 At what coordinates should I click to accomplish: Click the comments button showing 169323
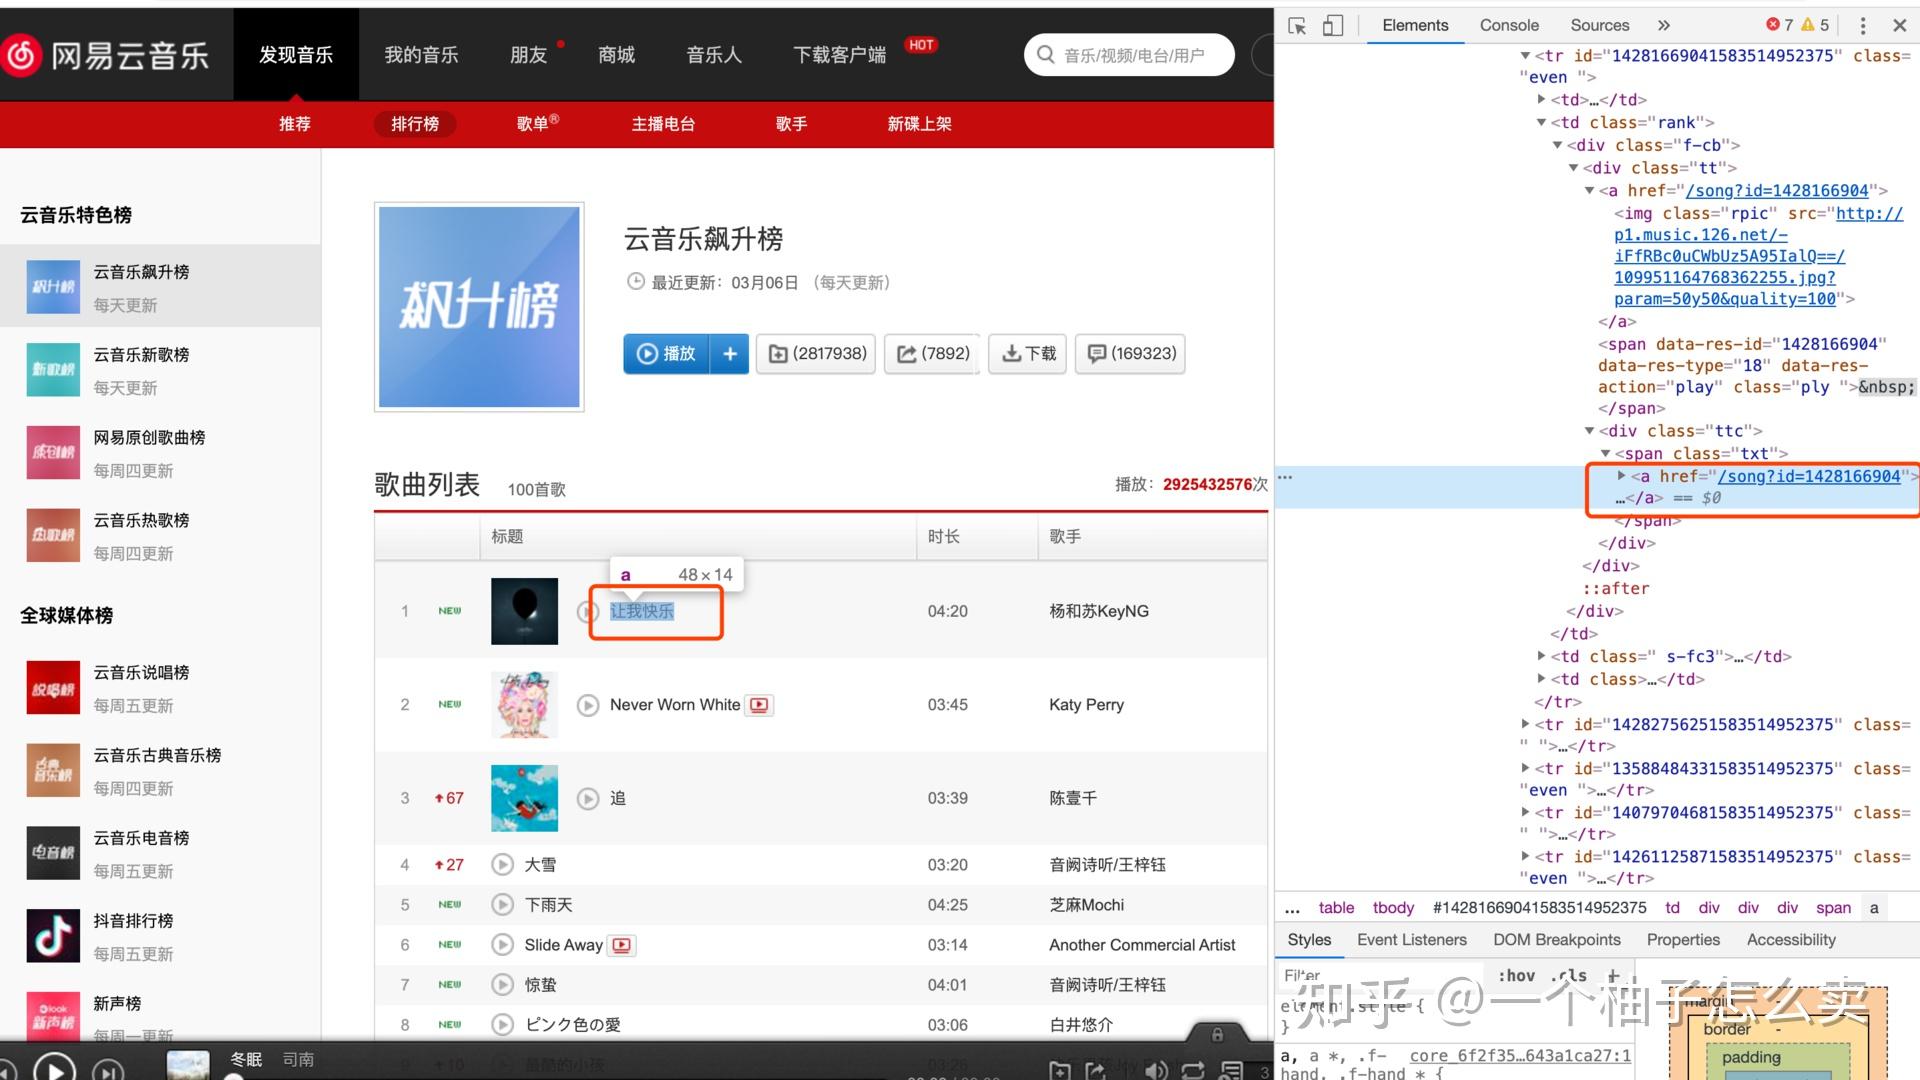click(x=1130, y=354)
